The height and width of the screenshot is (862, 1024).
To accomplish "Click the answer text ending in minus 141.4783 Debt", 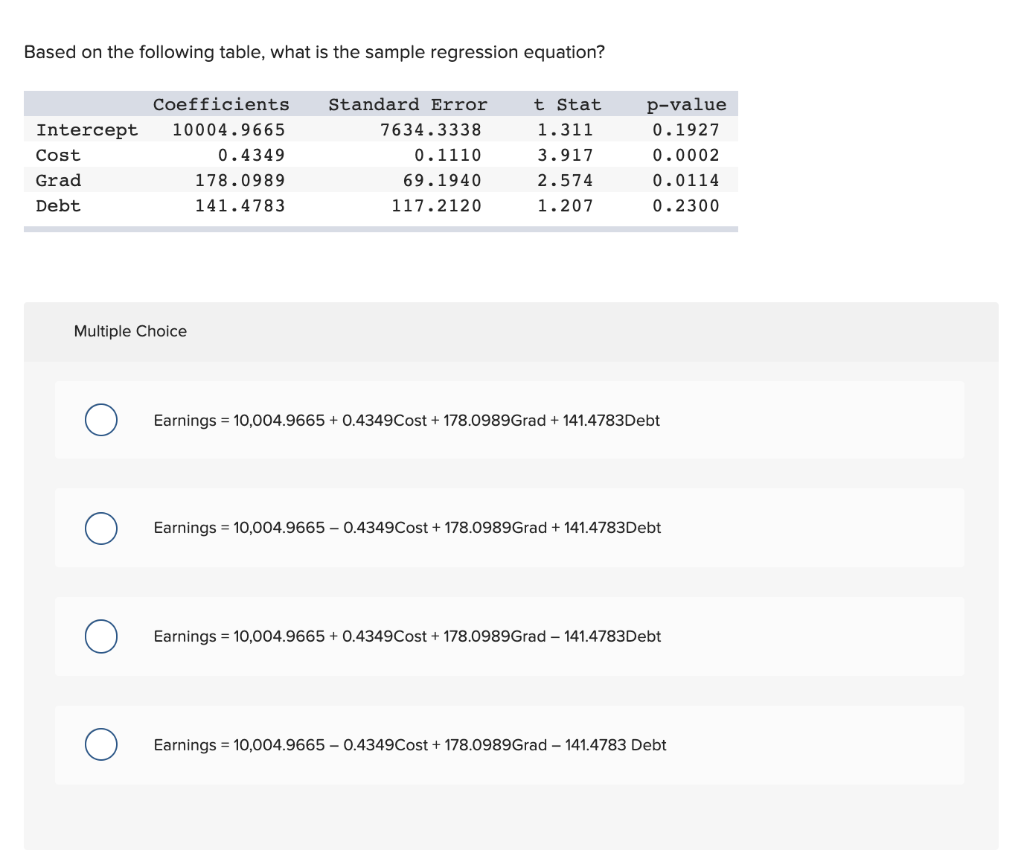I will (410, 745).
